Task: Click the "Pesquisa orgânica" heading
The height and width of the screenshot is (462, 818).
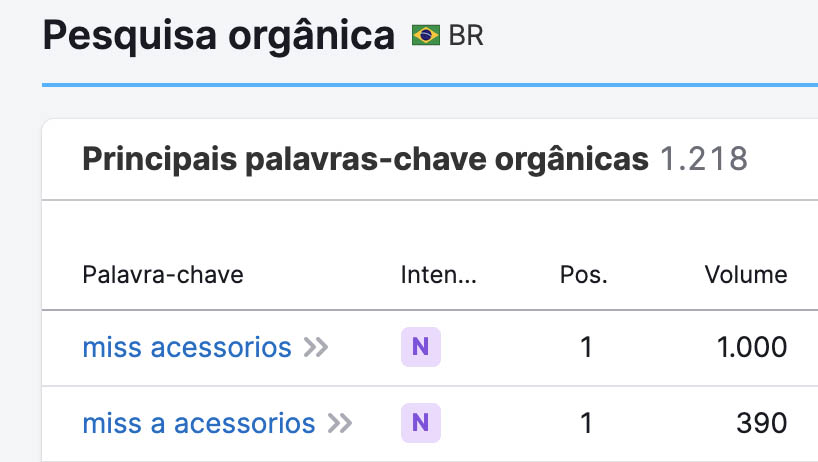Action: click(219, 36)
